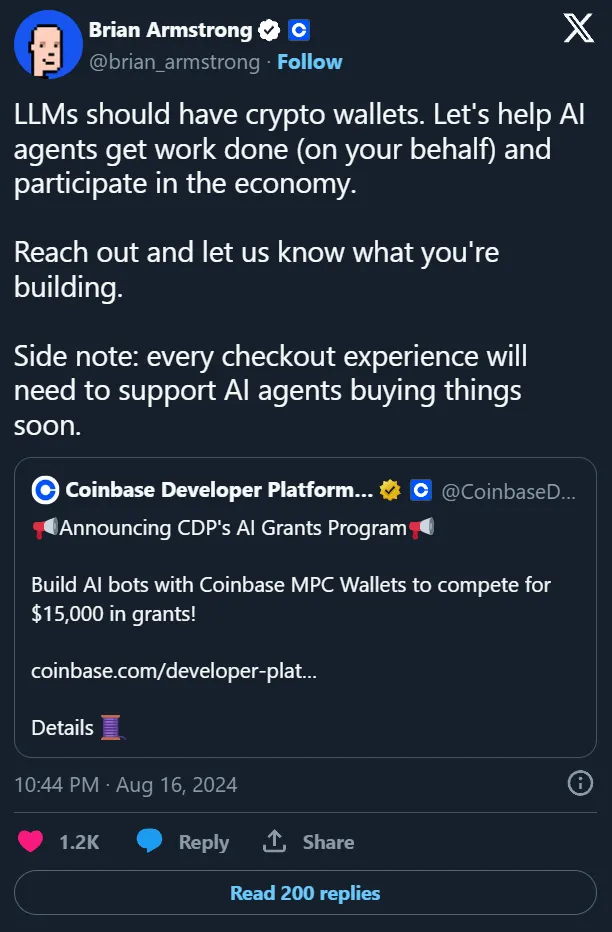
Task: Click the Coinbase affiliation badge by Brian's name
Action: pyautogui.click(x=298, y=31)
